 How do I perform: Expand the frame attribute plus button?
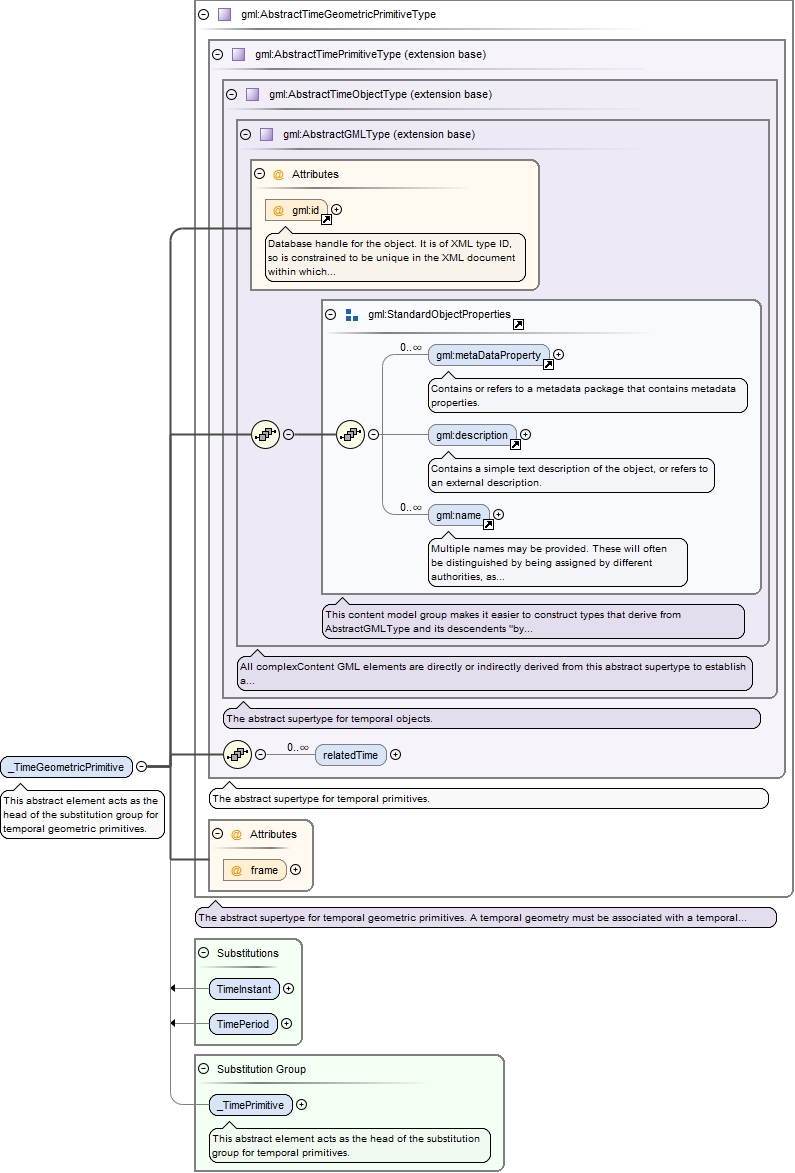coord(295,869)
